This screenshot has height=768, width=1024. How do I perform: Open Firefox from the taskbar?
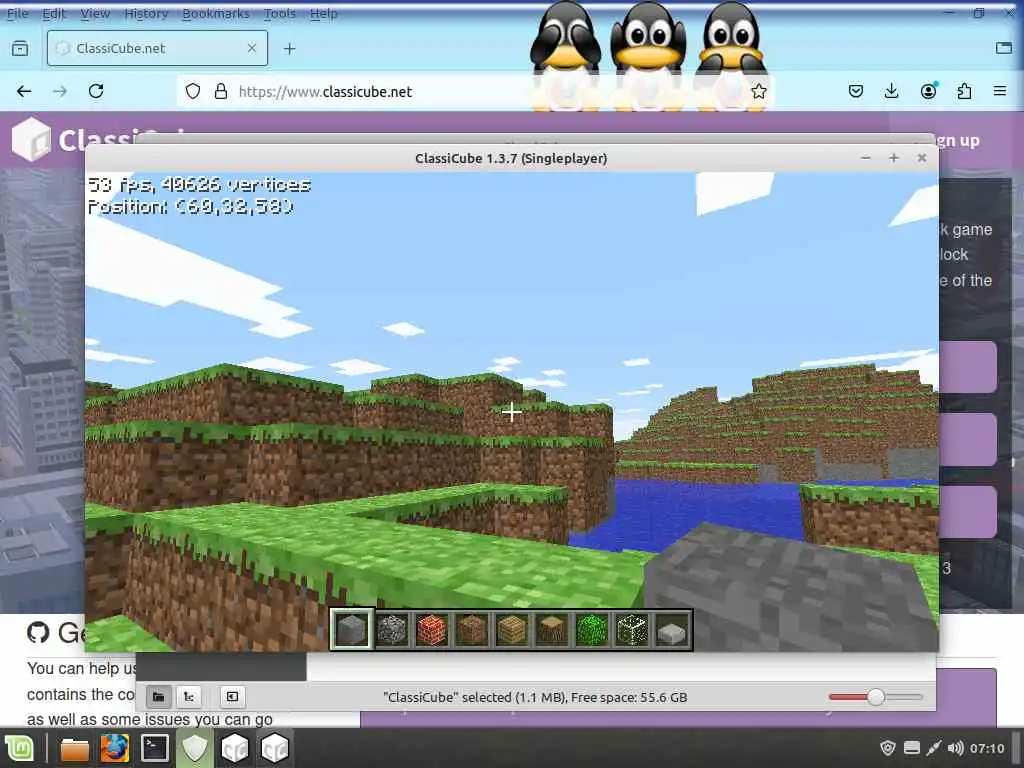pyautogui.click(x=114, y=748)
